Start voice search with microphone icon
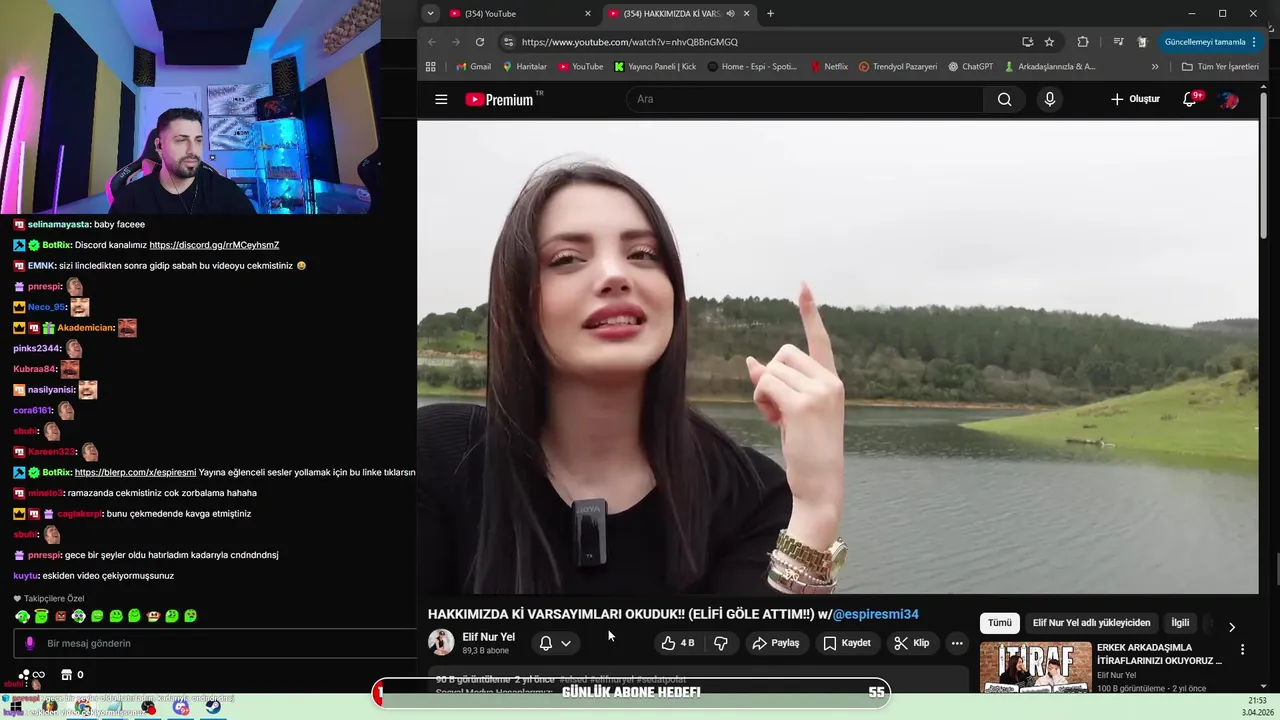 pyautogui.click(x=1049, y=99)
